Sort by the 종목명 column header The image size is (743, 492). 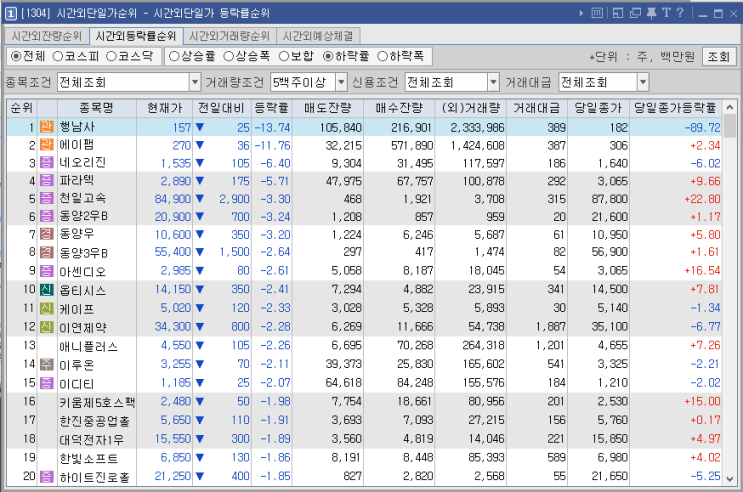[97, 108]
